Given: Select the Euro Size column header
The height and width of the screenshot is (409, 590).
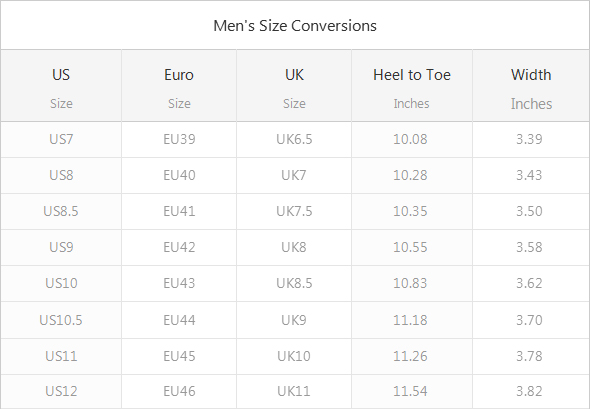Looking at the screenshot, I should [x=179, y=86].
